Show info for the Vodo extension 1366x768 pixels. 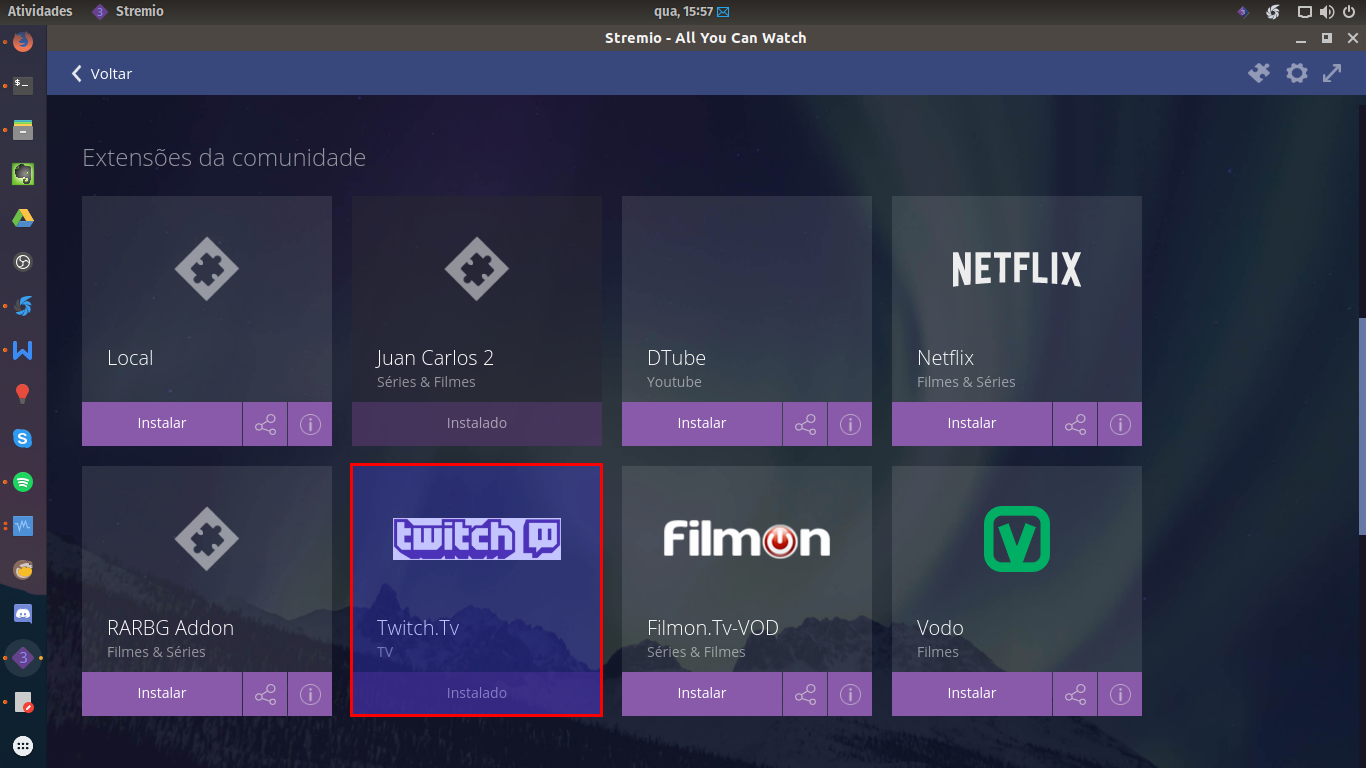tap(1120, 694)
